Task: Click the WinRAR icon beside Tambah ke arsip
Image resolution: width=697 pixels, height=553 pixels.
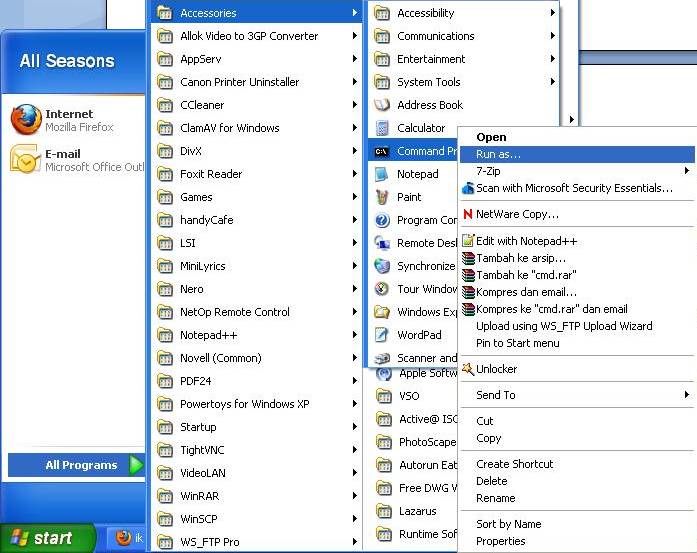Action: 468,258
